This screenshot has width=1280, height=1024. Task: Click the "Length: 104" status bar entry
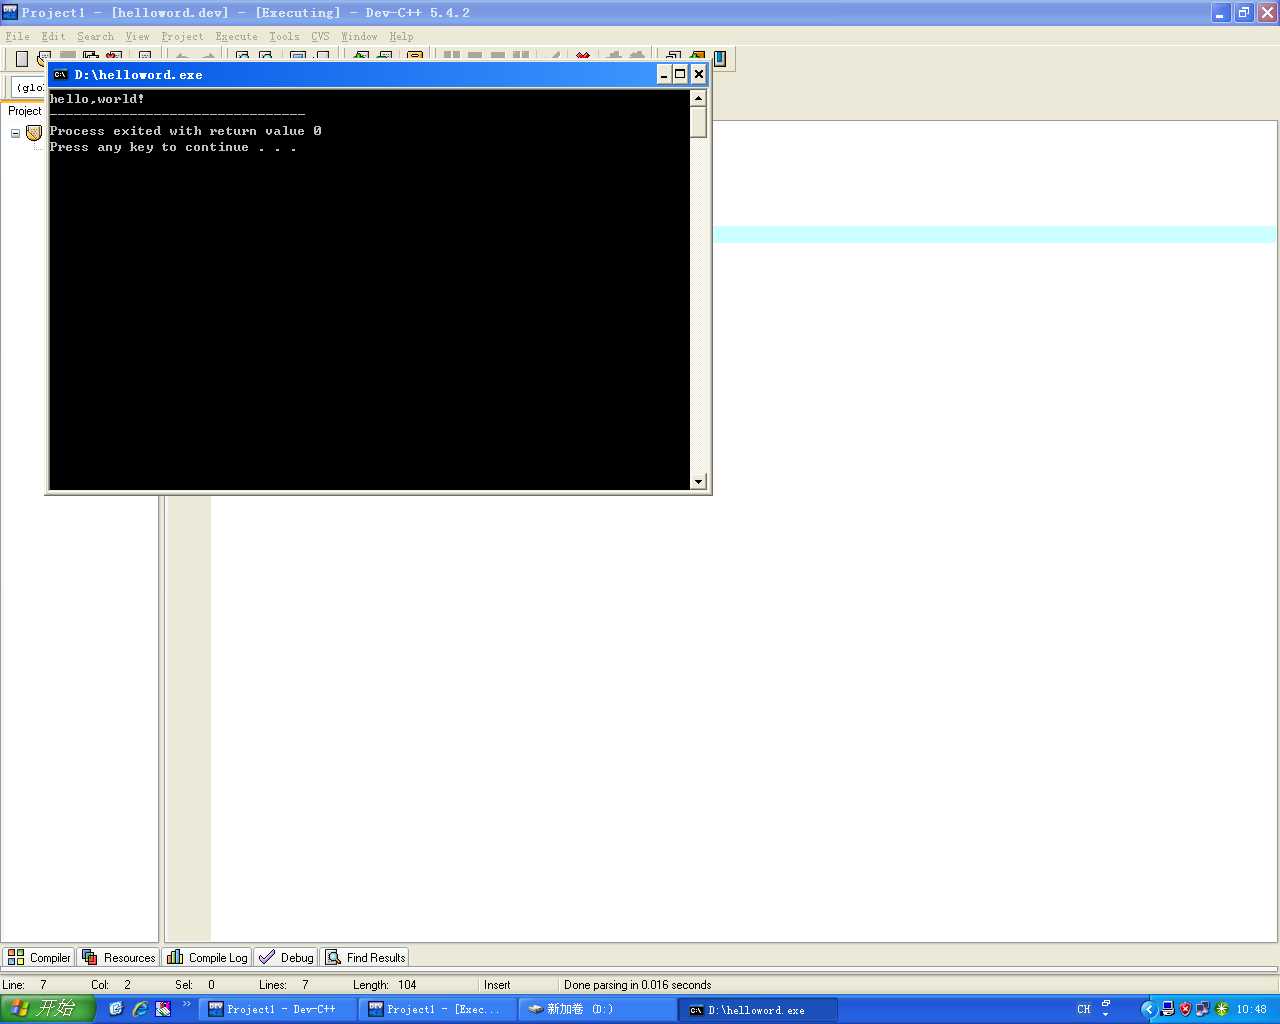point(385,985)
